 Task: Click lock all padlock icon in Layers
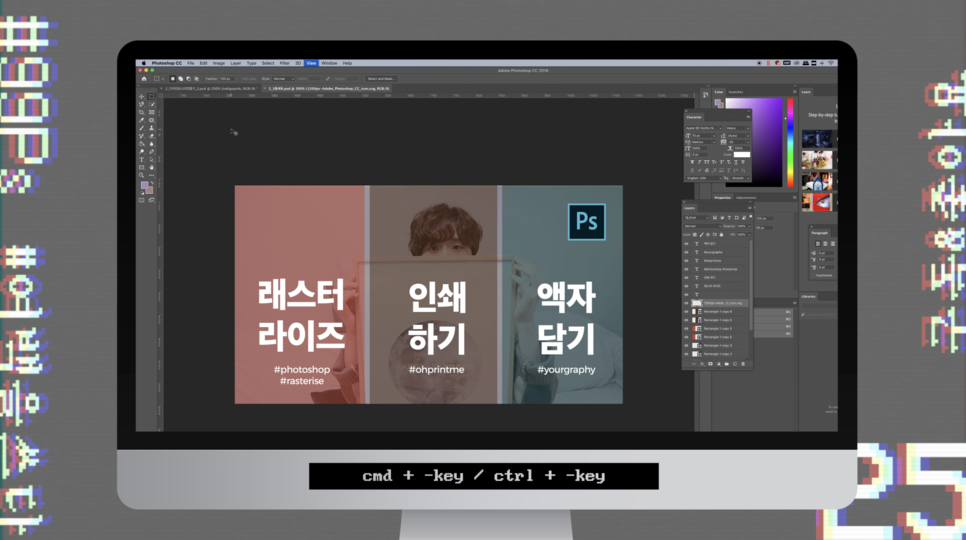click(x=721, y=235)
